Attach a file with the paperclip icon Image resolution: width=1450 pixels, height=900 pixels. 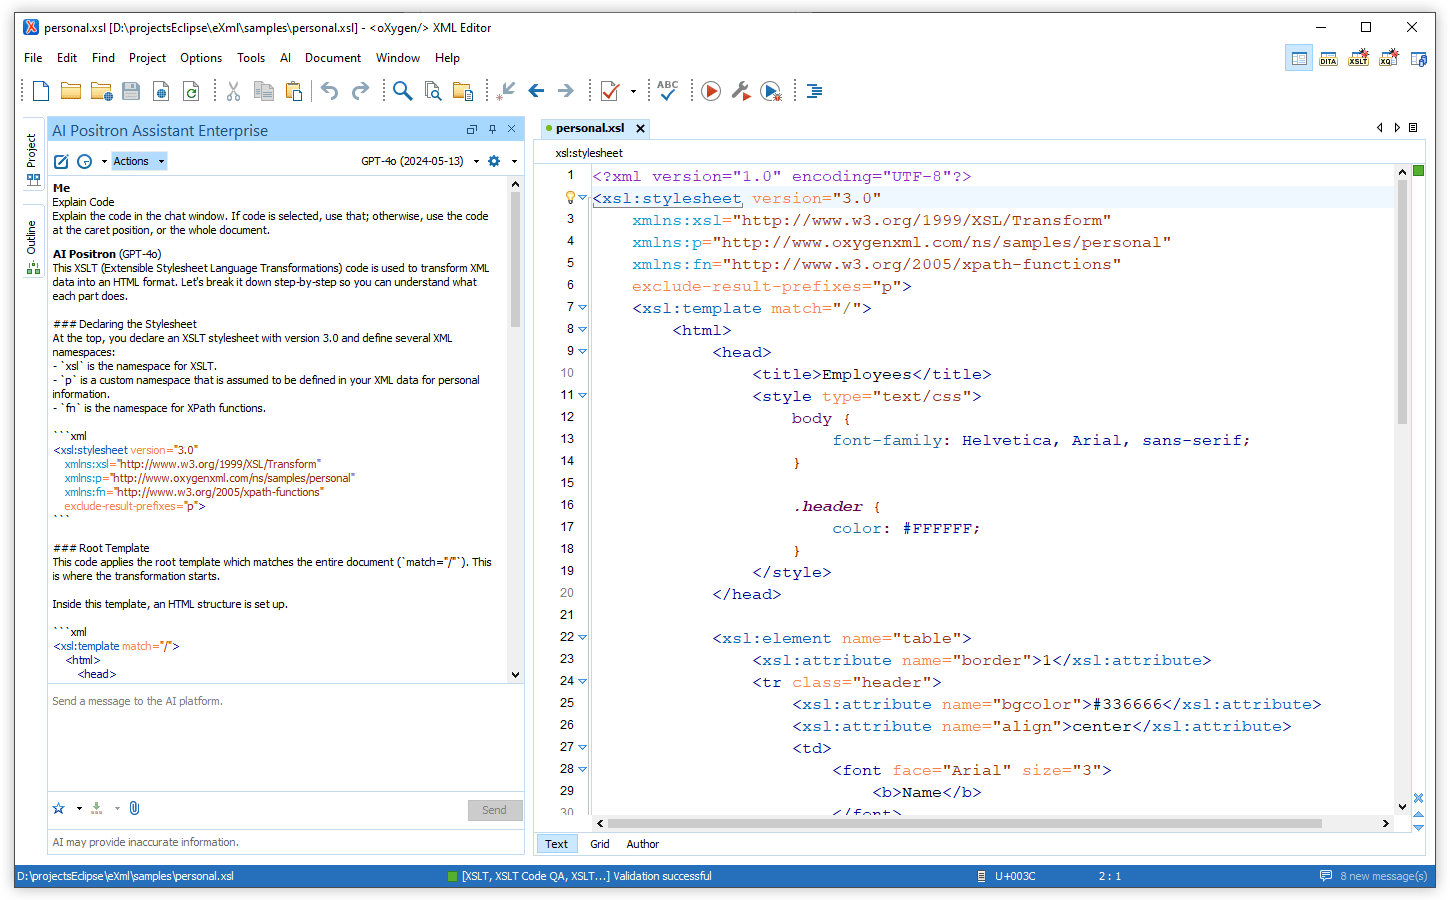coord(135,808)
